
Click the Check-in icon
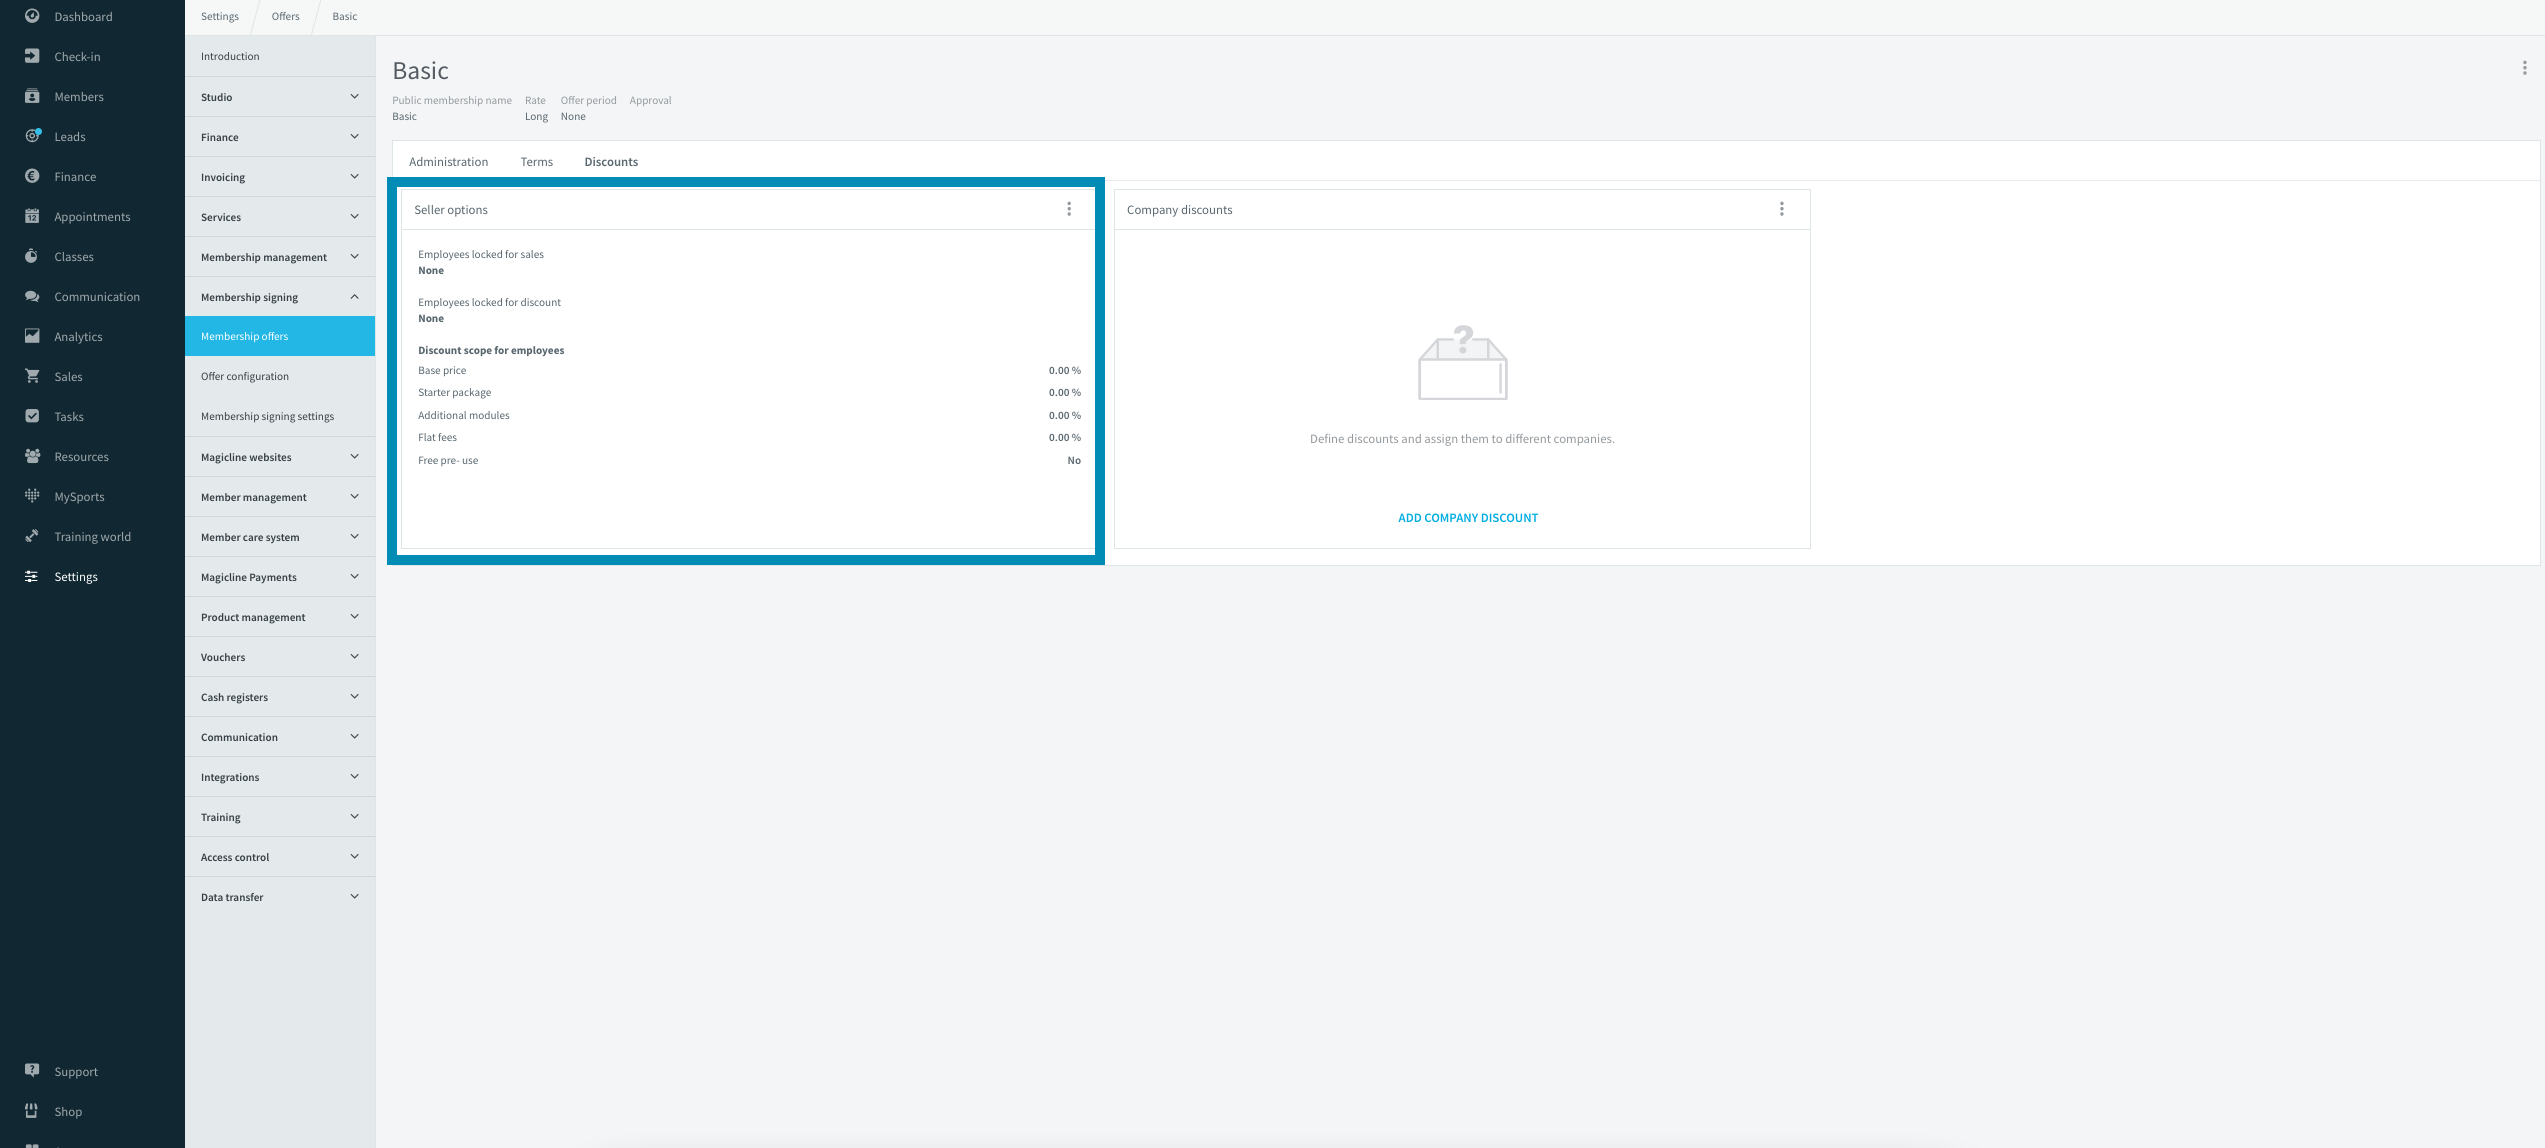[x=32, y=56]
